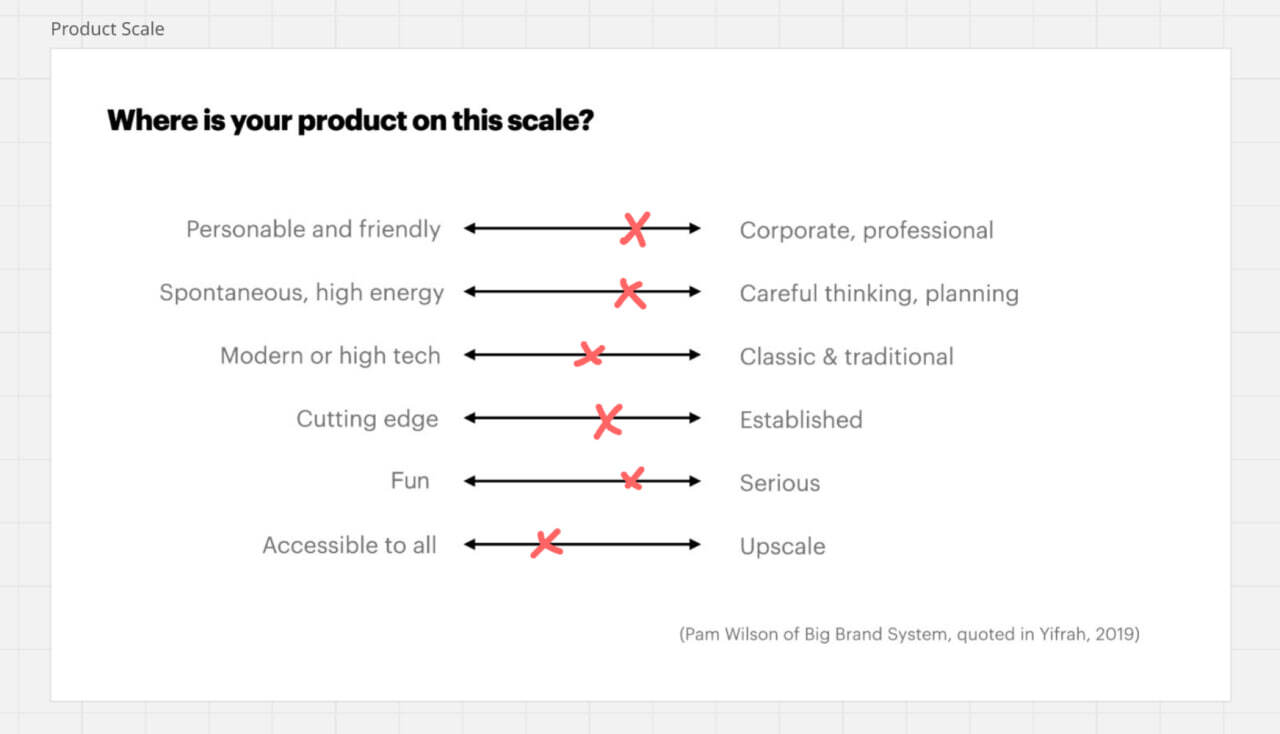Click the Pam Wilson citation text
The width and height of the screenshot is (1280, 734).
(909, 634)
